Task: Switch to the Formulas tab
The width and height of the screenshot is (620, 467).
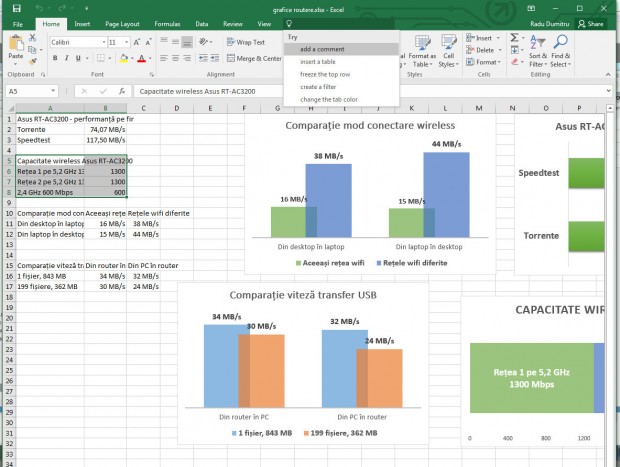Action: point(167,24)
